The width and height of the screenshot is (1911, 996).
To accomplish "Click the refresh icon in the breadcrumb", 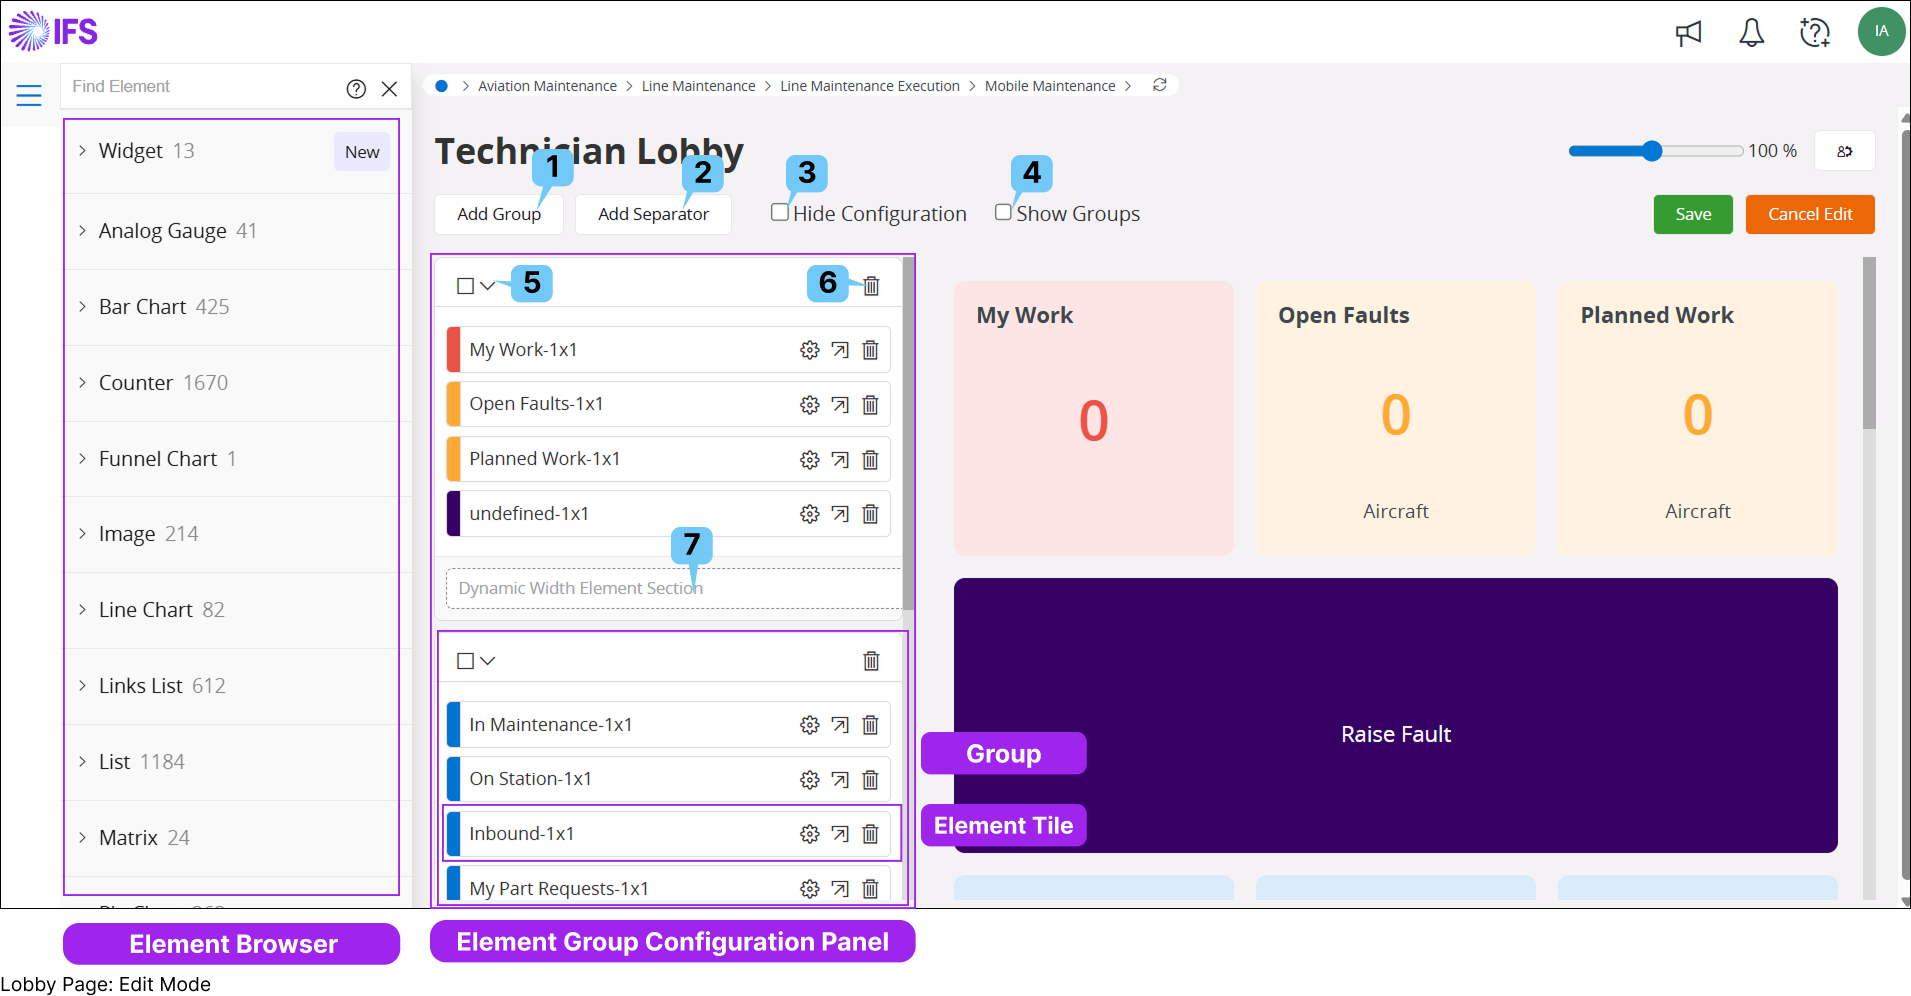I will [x=1160, y=85].
